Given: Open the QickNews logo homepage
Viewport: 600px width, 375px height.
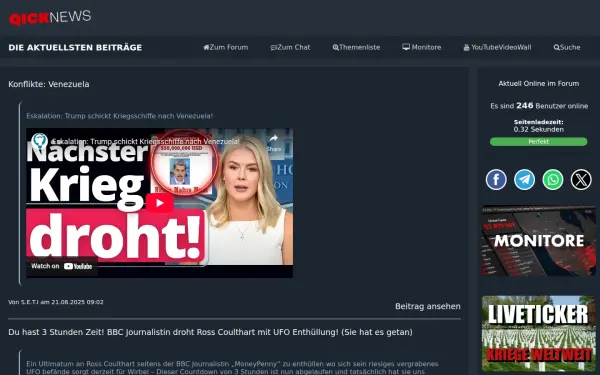Looking at the screenshot, I should 50,18.
